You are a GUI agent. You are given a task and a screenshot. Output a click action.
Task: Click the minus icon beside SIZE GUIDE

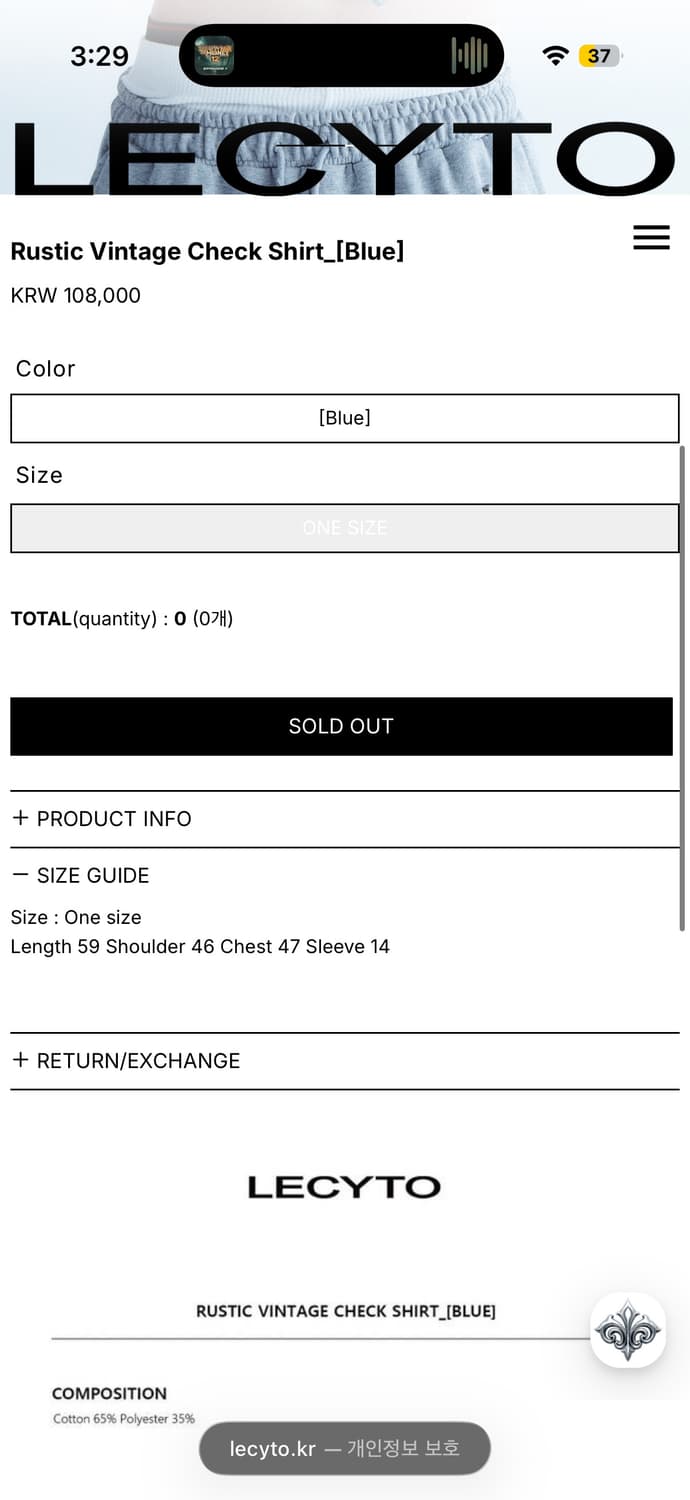coord(20,875)
